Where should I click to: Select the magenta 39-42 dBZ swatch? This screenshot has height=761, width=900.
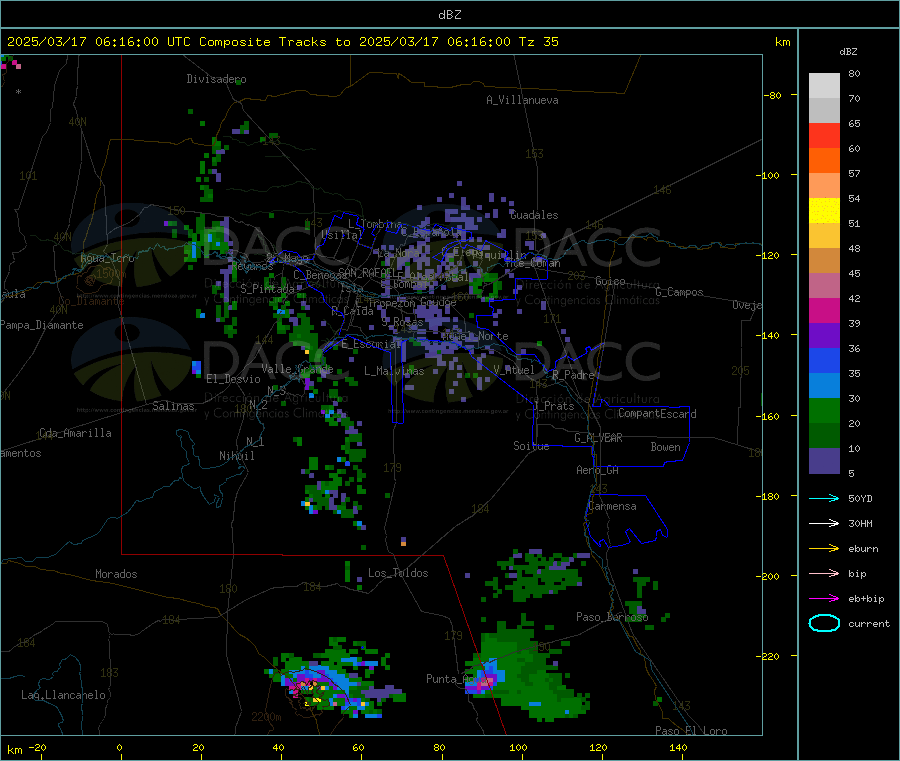point(824,310)
